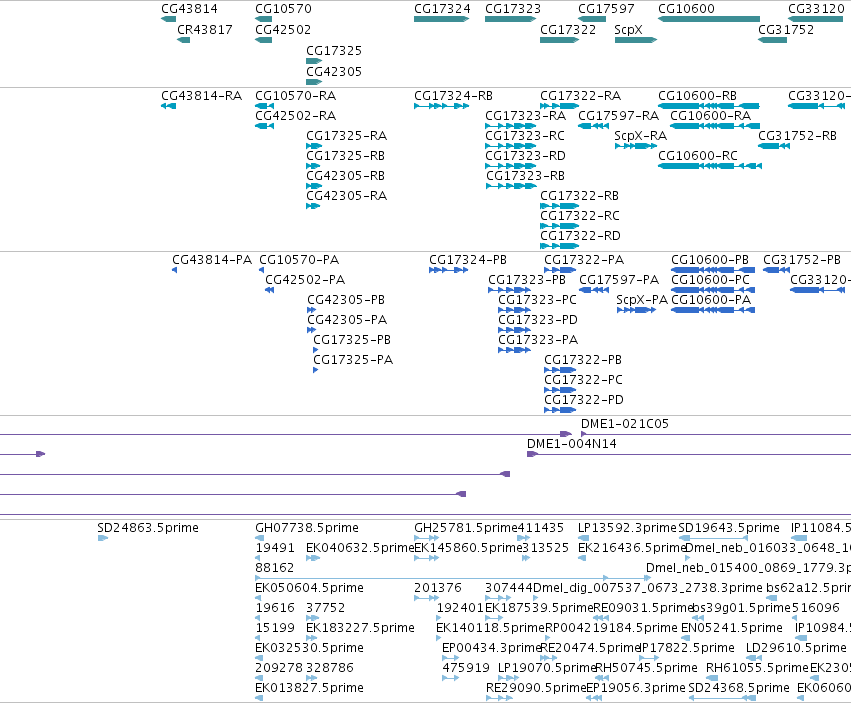
Task: Open the CG31752 gene label
Action: click(786, 30)
